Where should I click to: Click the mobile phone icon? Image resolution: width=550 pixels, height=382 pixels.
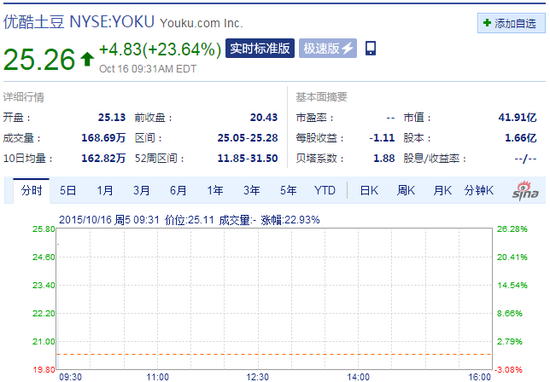click(x=370, y=48)
